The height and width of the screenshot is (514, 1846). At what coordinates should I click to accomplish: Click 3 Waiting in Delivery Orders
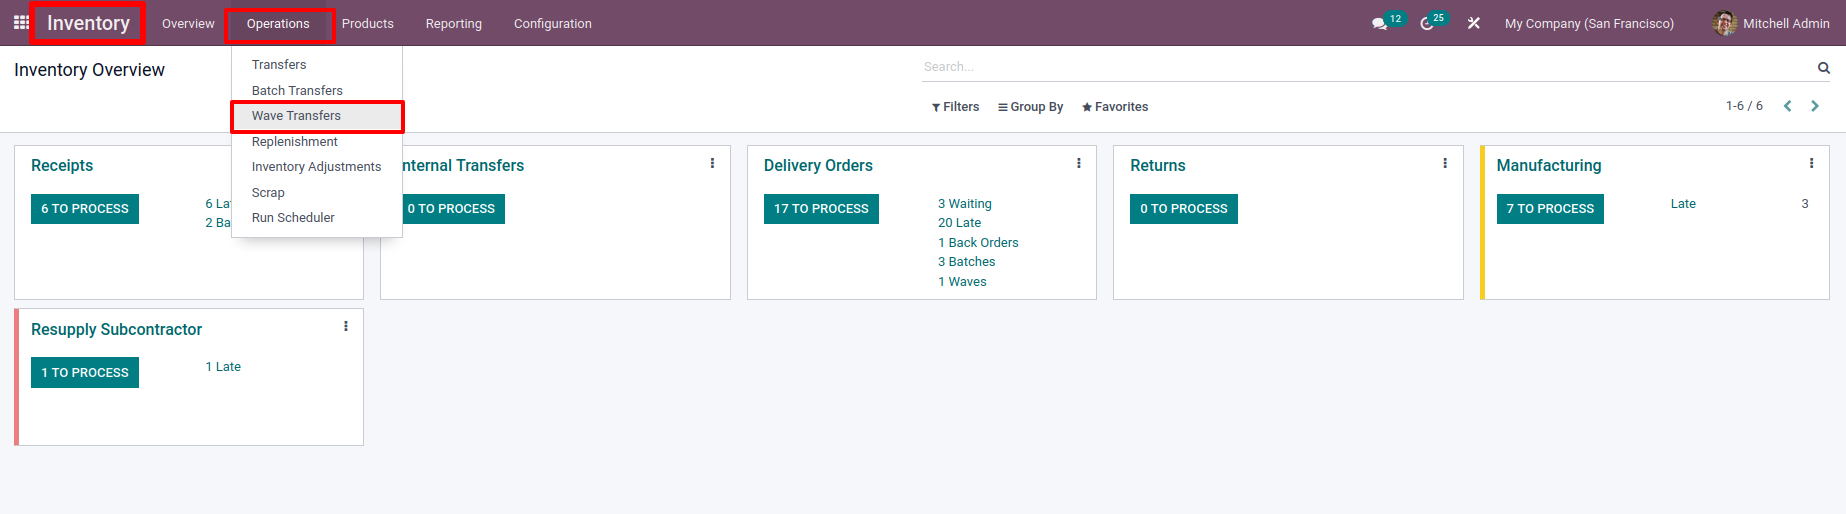(x=965, y=204)
